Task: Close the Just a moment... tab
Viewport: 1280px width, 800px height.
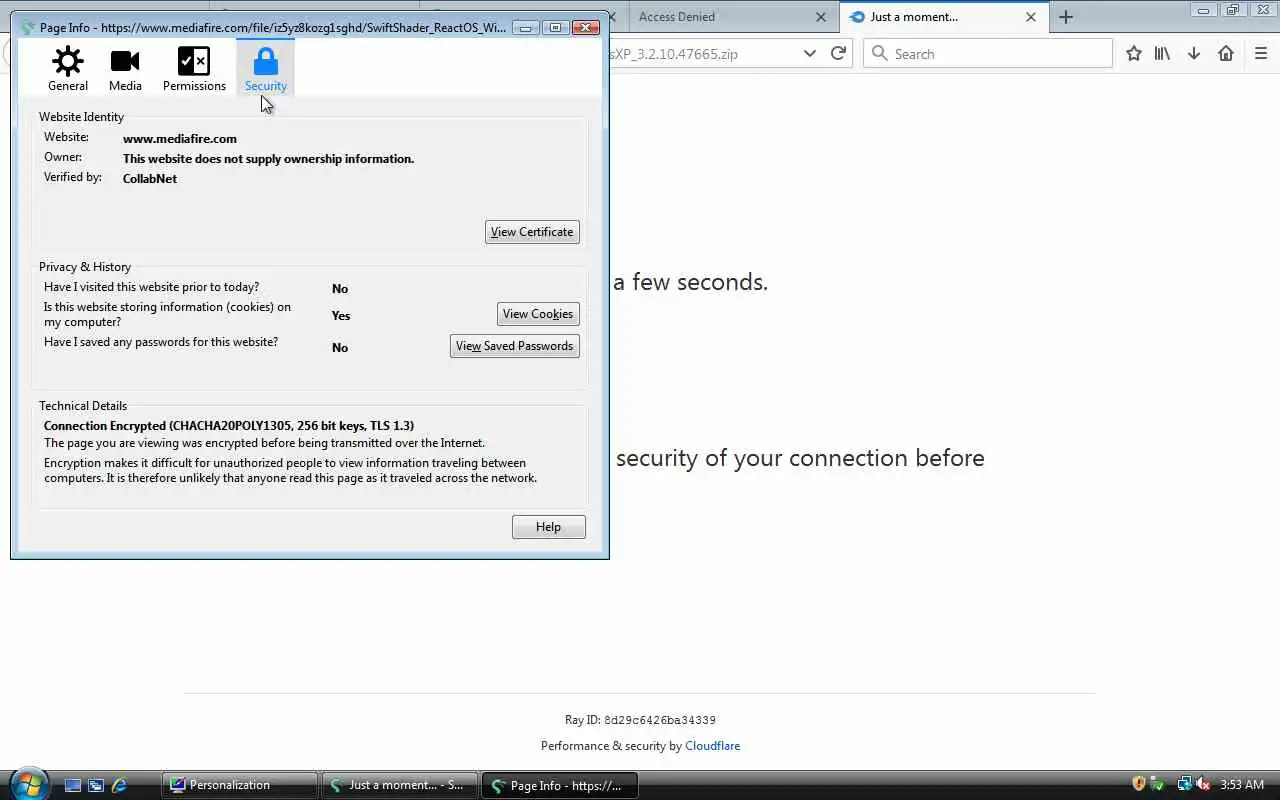Action: [x=1031, y=17]
